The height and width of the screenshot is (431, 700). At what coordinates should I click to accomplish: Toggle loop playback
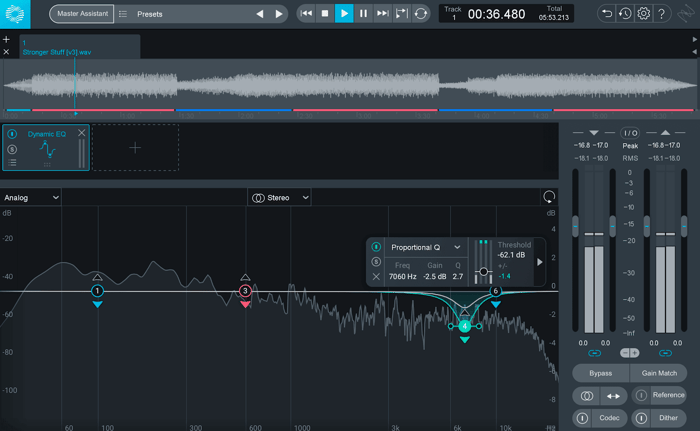pos(421,14)
